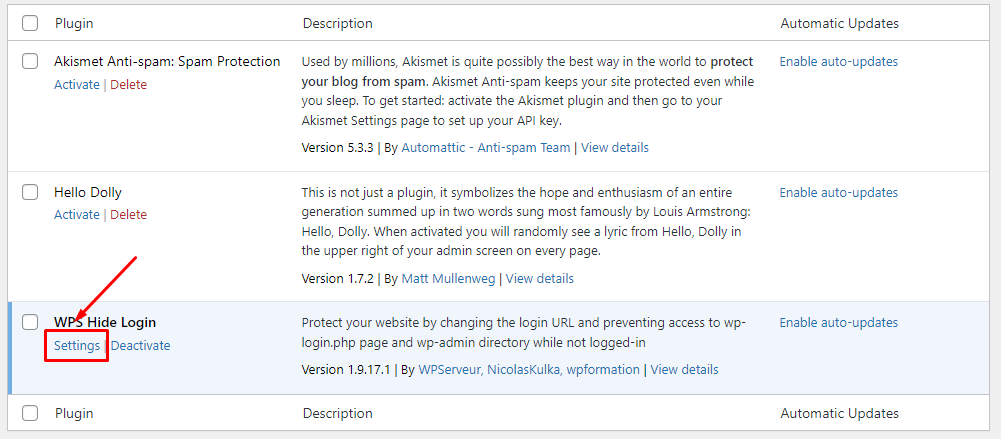The height and width of the screenshot is (439, 1001).
Task: View details of Akismet plugin
Action: pos(615,148)
